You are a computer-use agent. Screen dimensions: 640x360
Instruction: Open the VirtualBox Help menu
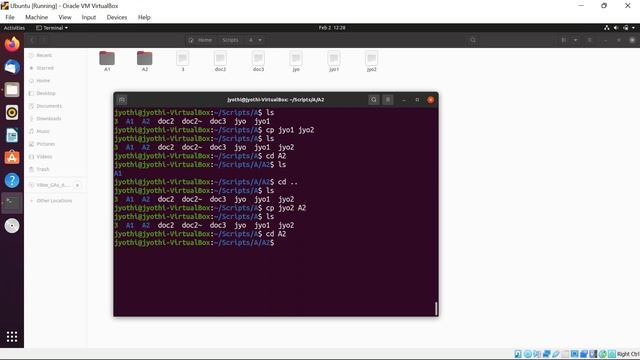point(144,17)
